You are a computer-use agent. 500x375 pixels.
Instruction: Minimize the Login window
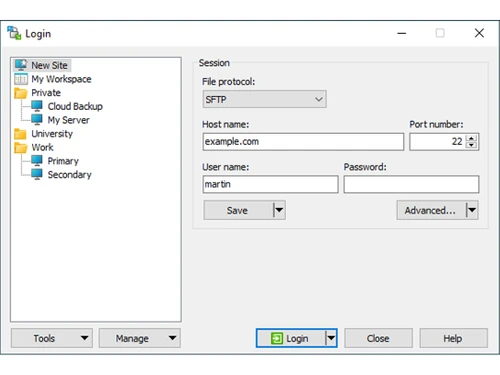(402, 33)
